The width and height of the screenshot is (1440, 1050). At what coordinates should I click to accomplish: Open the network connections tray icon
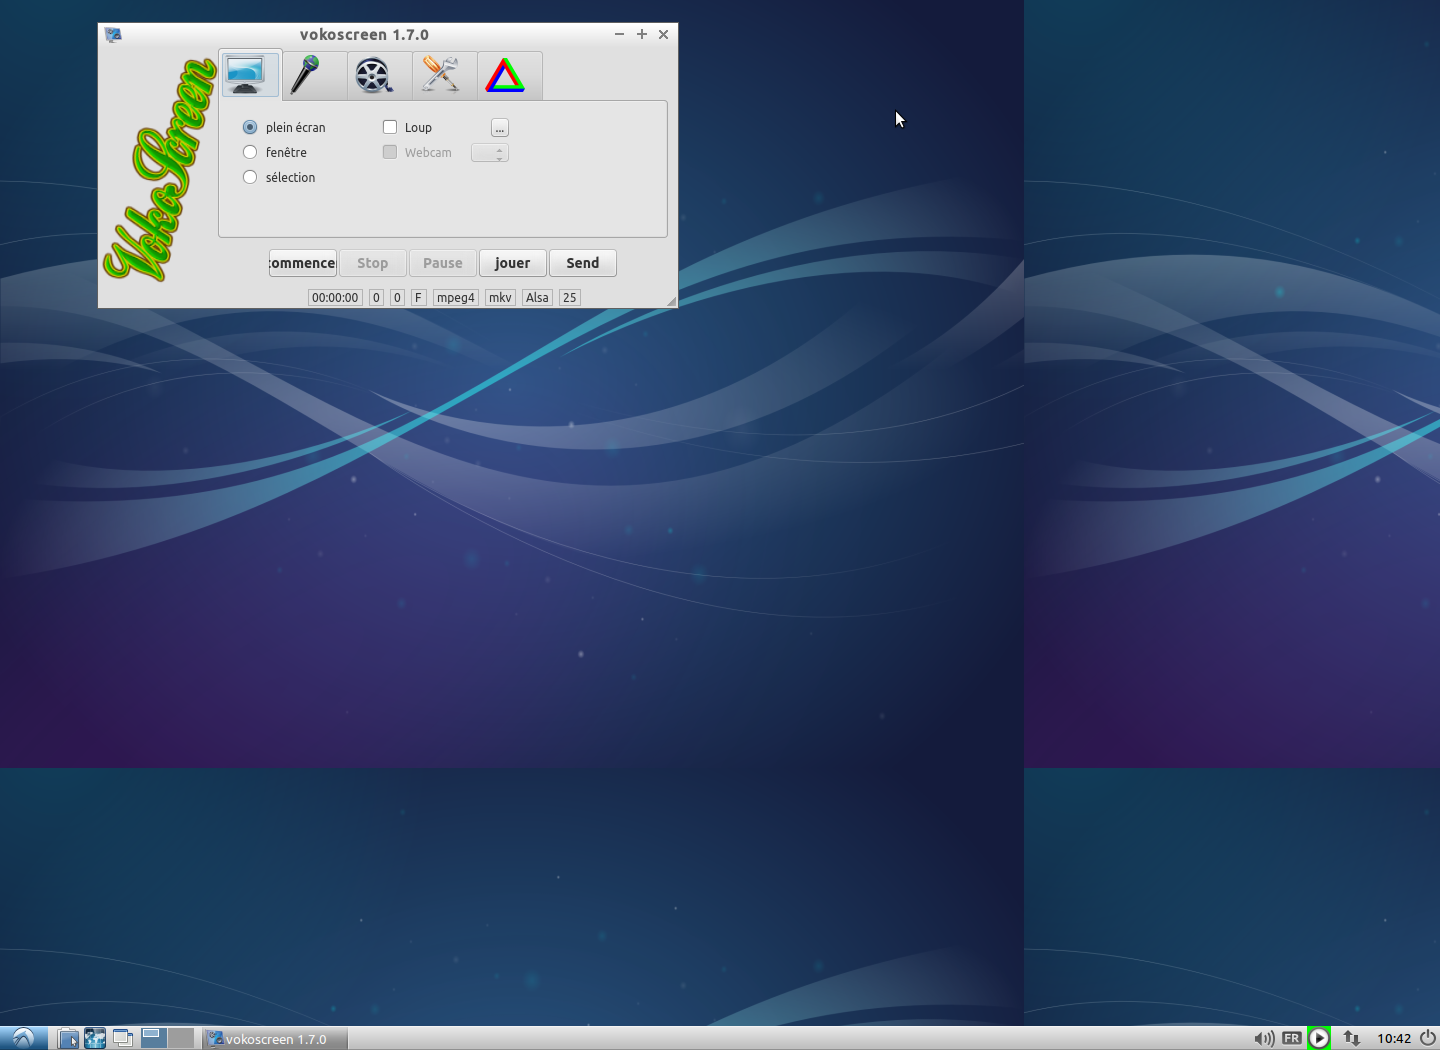1351,1038
